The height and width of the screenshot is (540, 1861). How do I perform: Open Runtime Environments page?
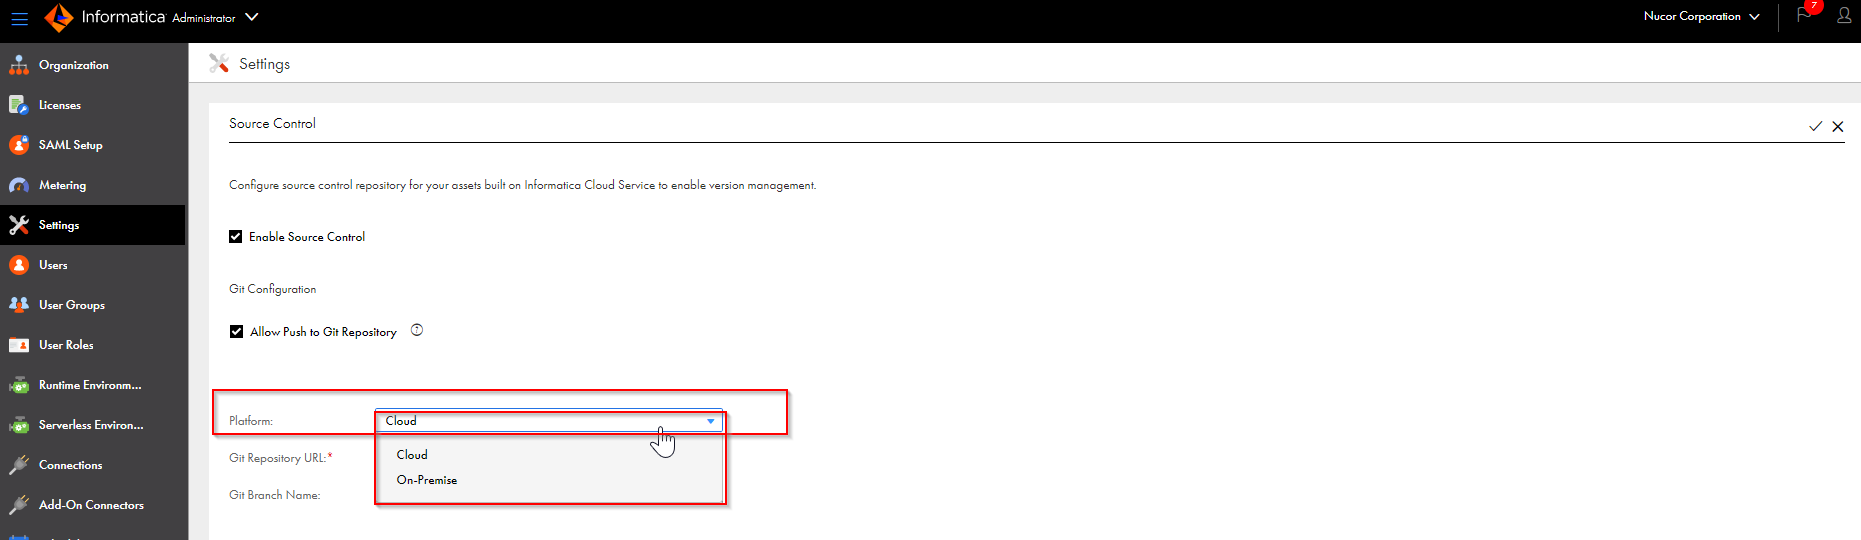pyautogui.click(x=93, y=385)
